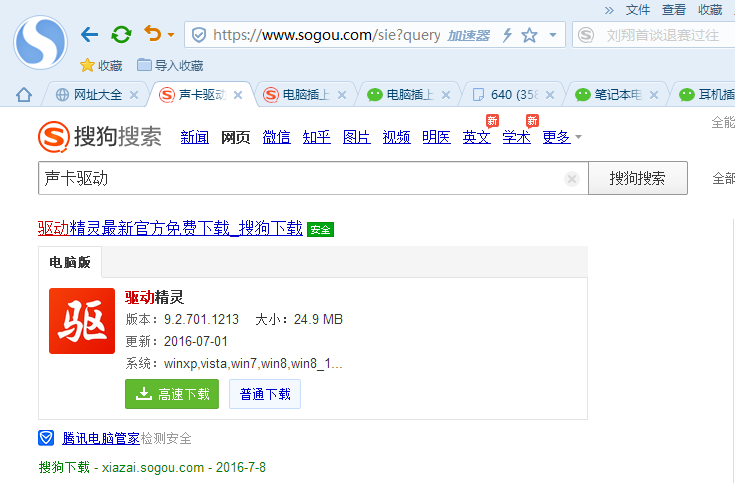Expand the 更多 categories dropdown
This screenshot has width=735, height=483.
pyautogui.click(x=562, y=137)
